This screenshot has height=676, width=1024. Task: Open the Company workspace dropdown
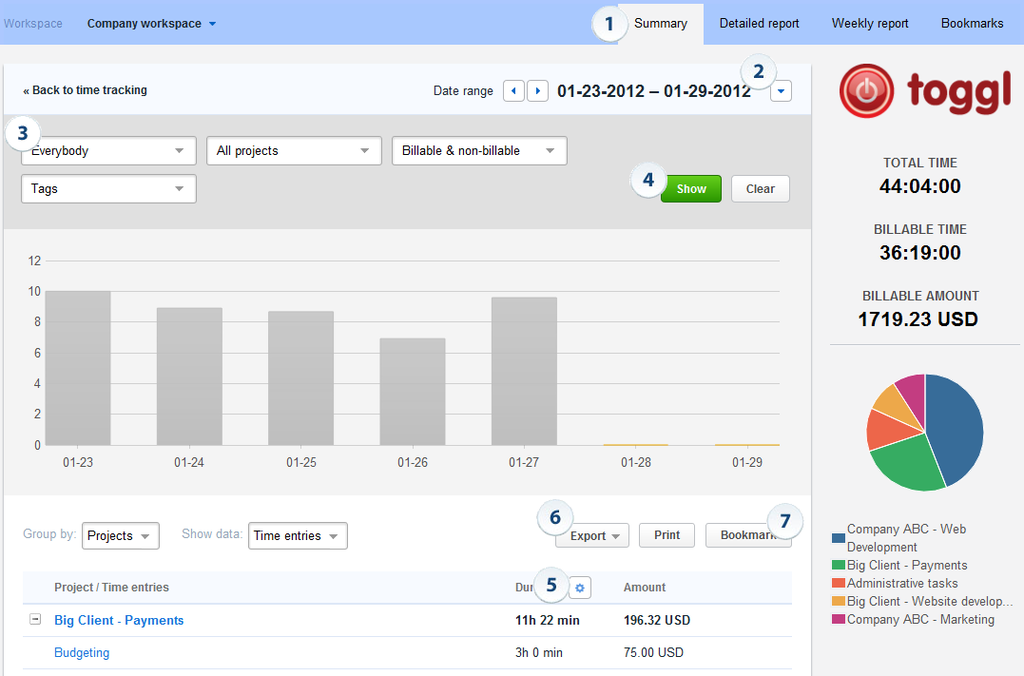click(x=152, y=24)
